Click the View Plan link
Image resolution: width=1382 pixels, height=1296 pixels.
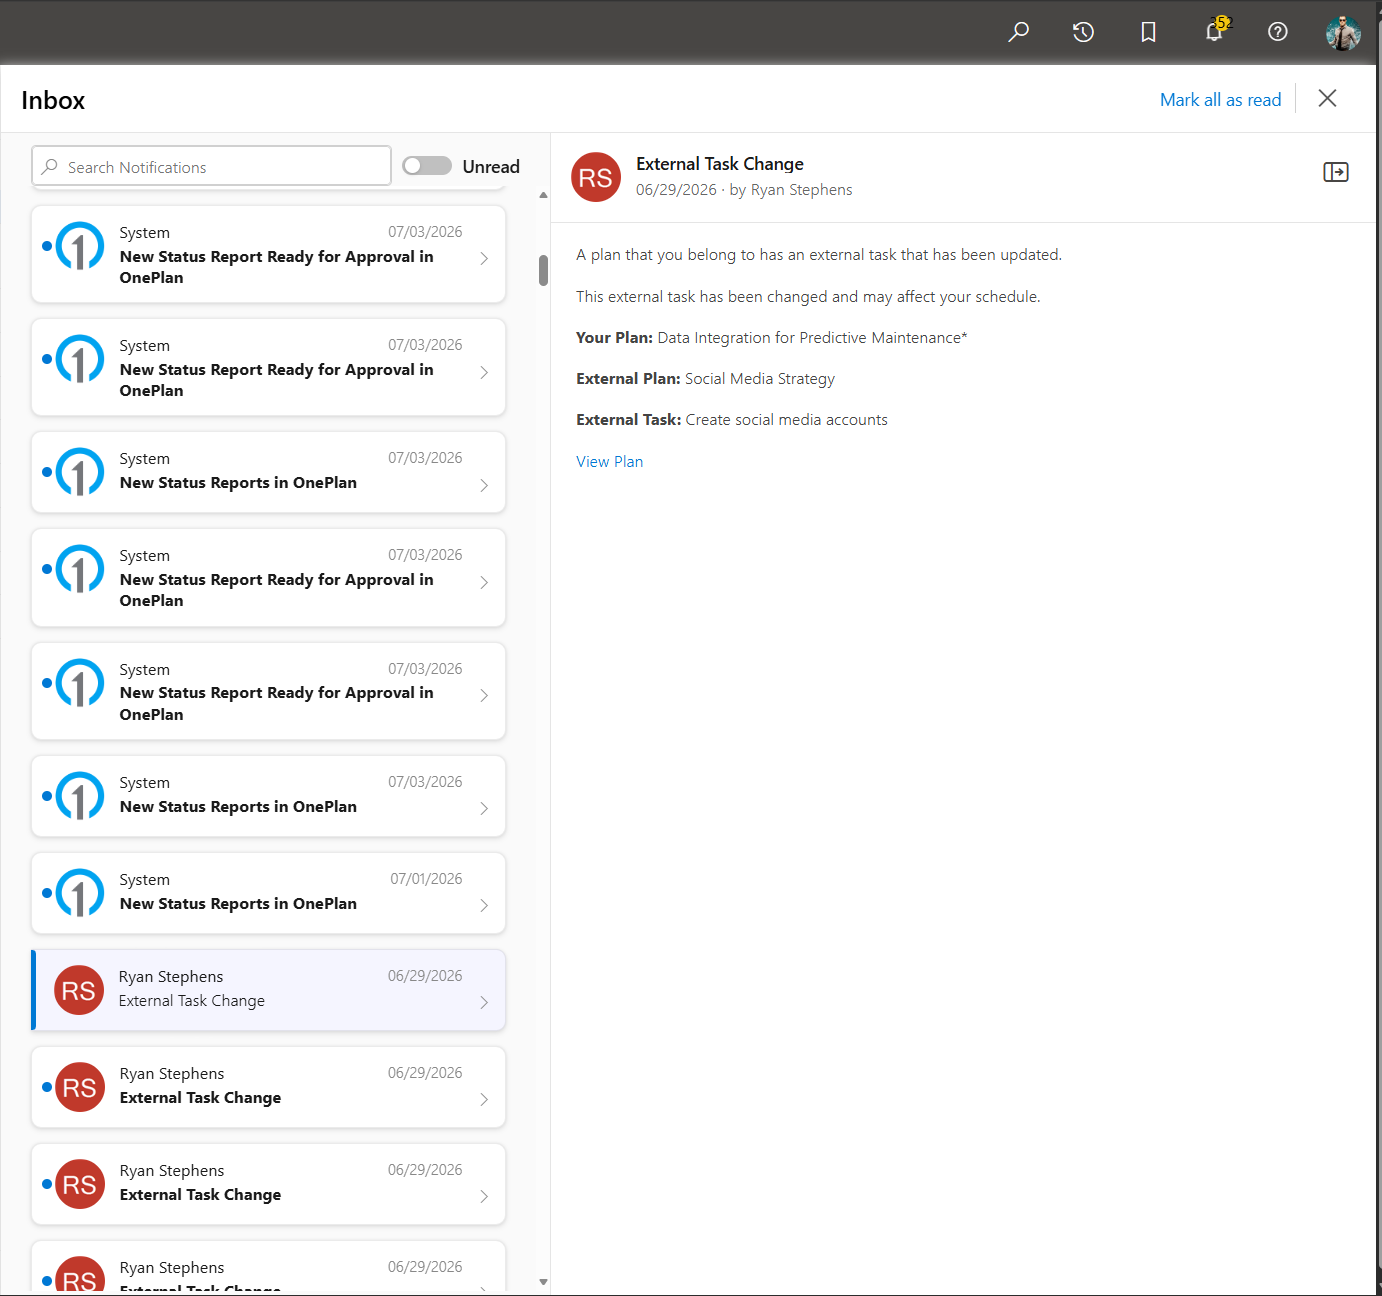coord(609,461)
